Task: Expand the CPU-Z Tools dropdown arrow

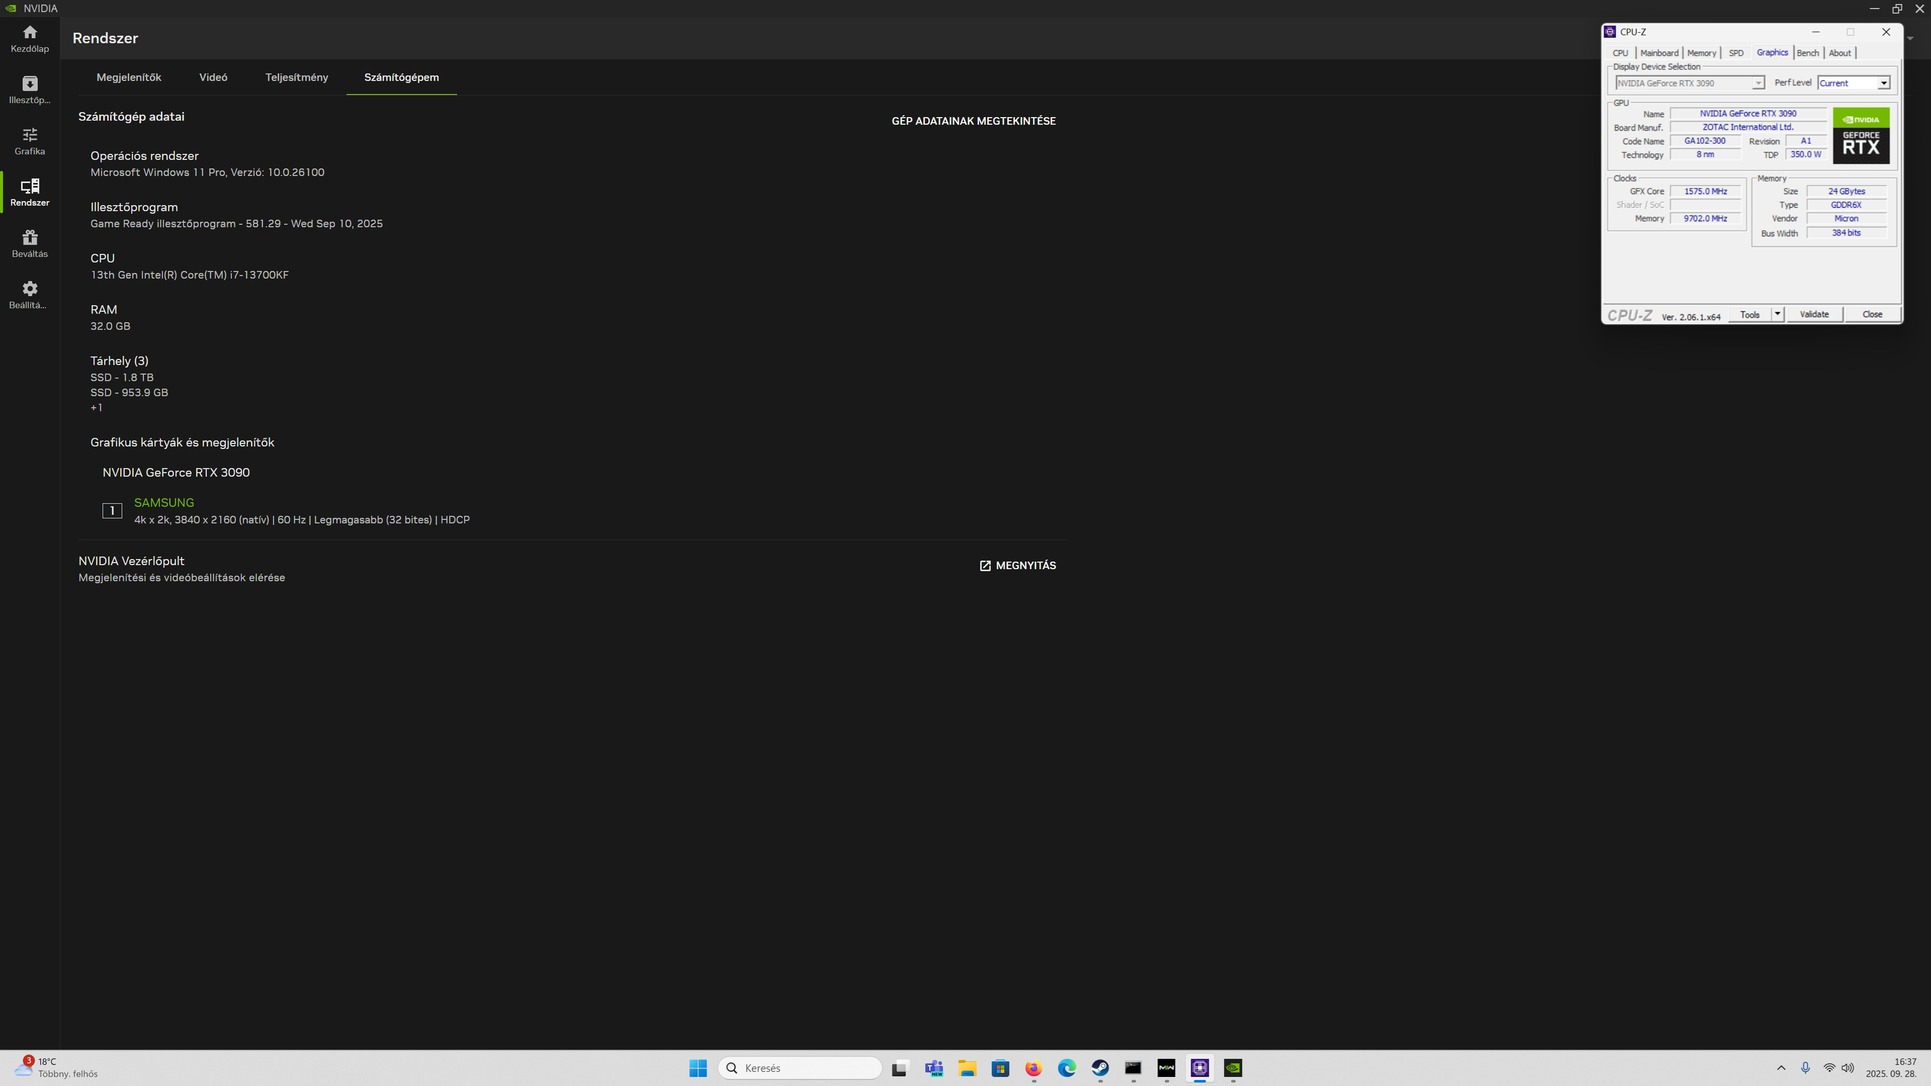Action: tap(1777, 314)
